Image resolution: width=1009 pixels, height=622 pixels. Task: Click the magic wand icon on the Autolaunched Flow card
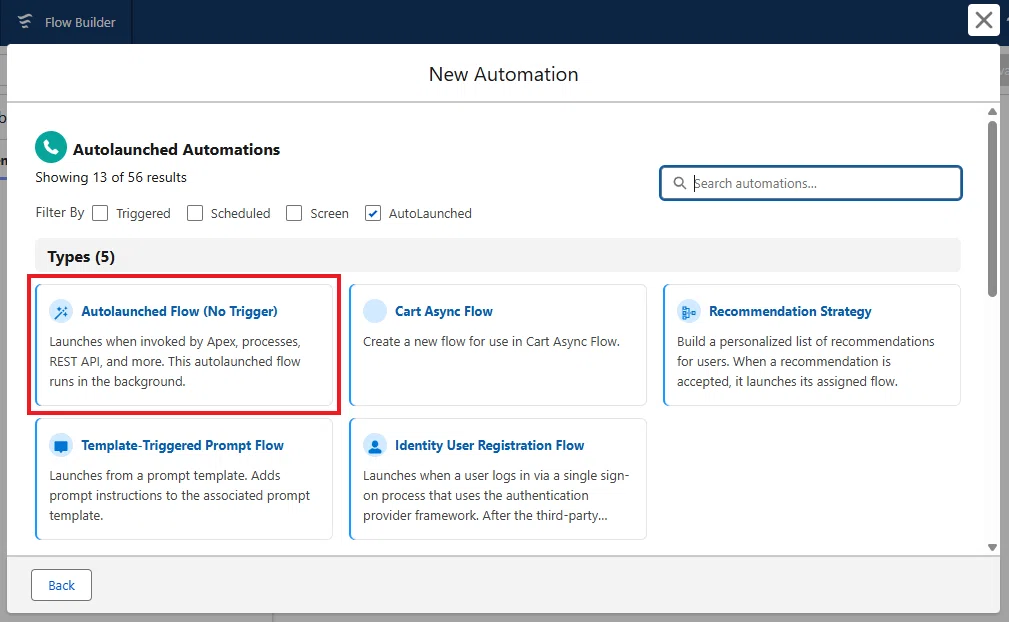61,311
